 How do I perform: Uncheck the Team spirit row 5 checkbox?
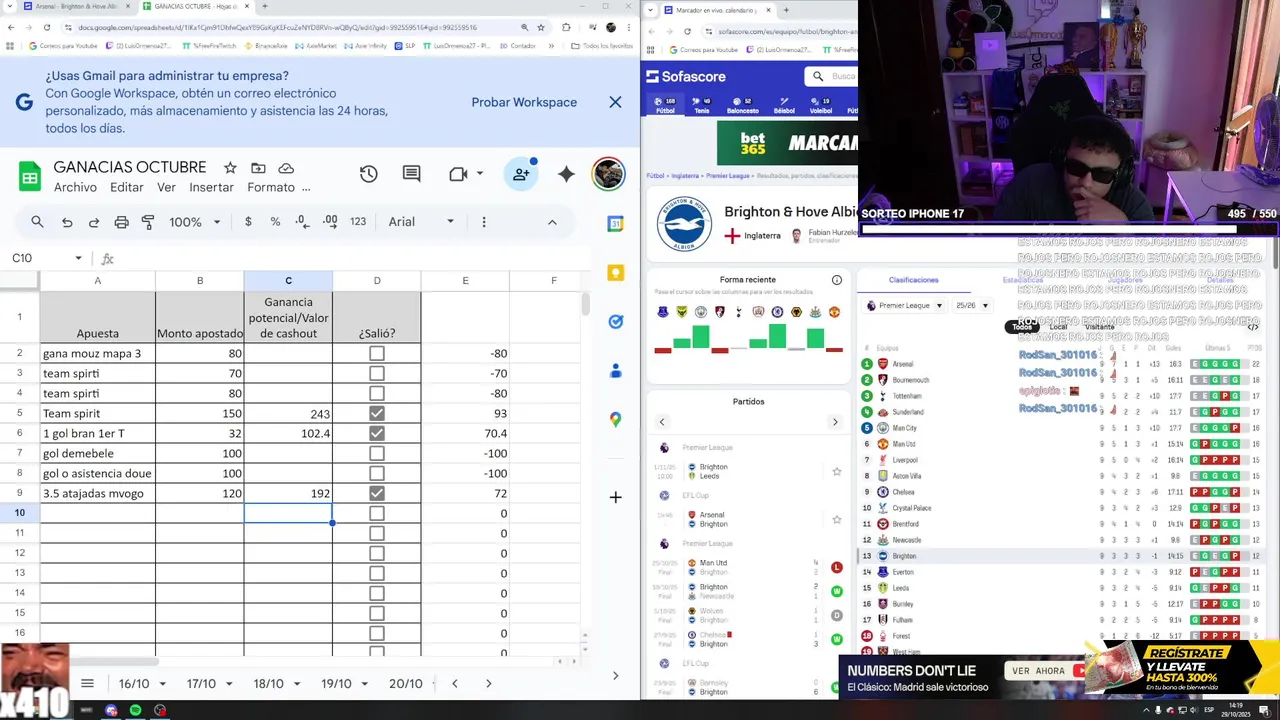(377, 413)
